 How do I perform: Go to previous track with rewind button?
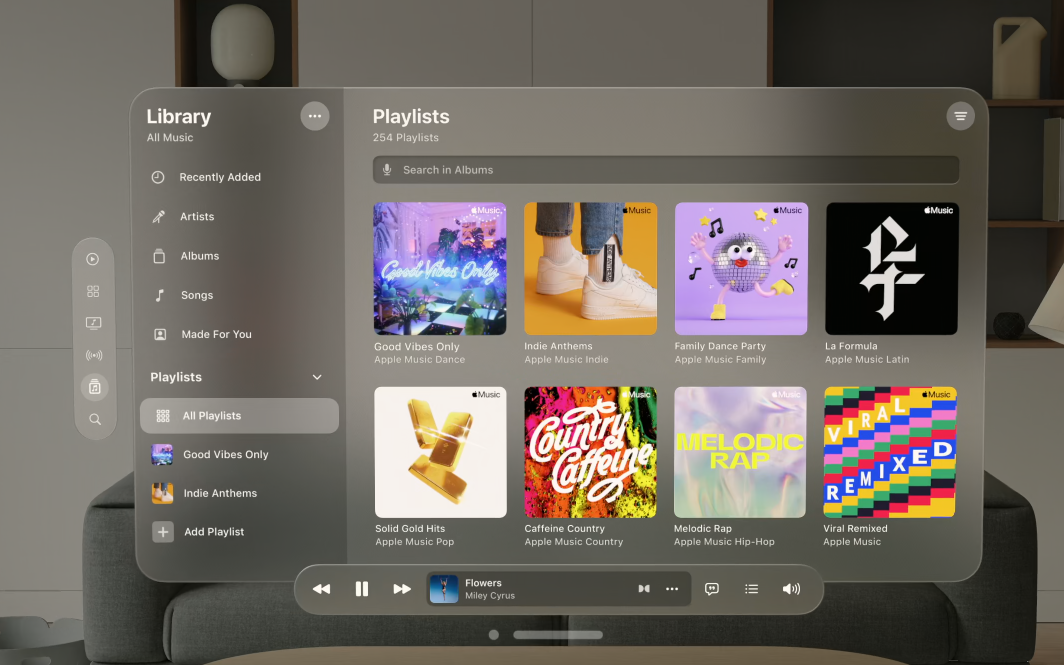(321, 589)
